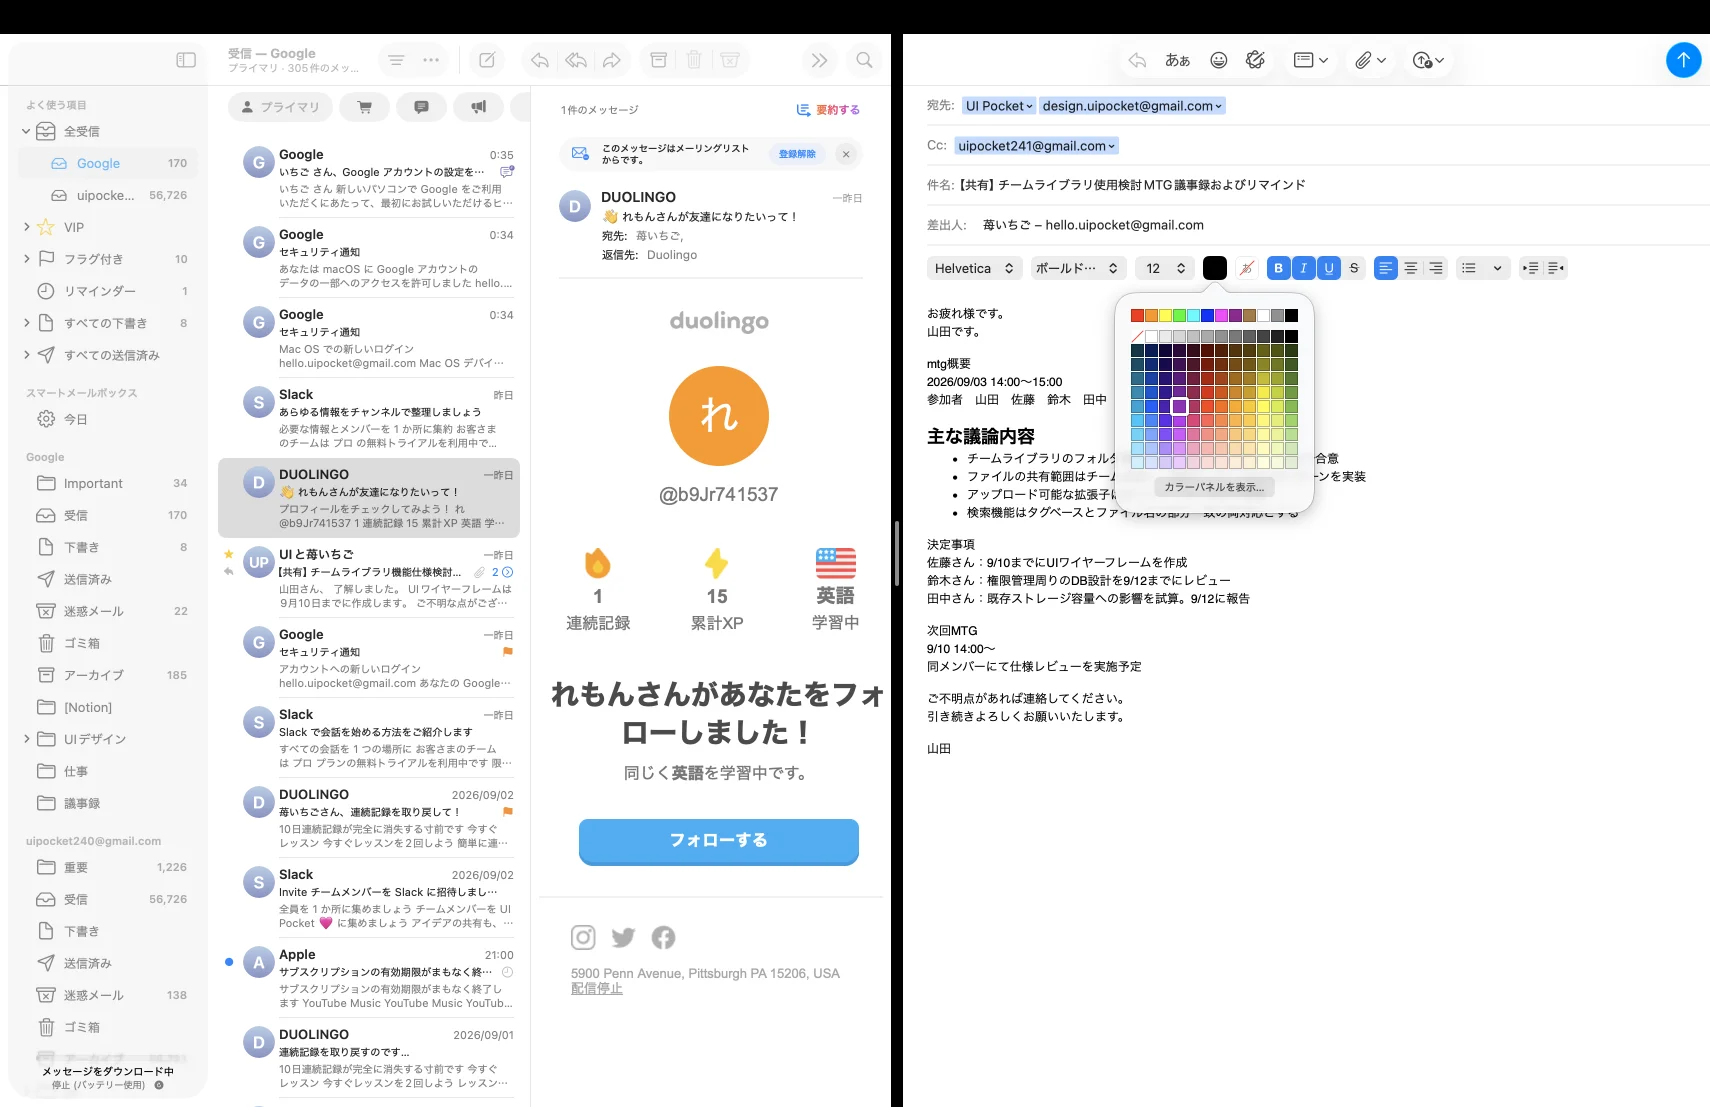Open the ボールド font style dropdown
Screen dimensions: 1710x1107
pyautogui.click(x=1078, y=268)
